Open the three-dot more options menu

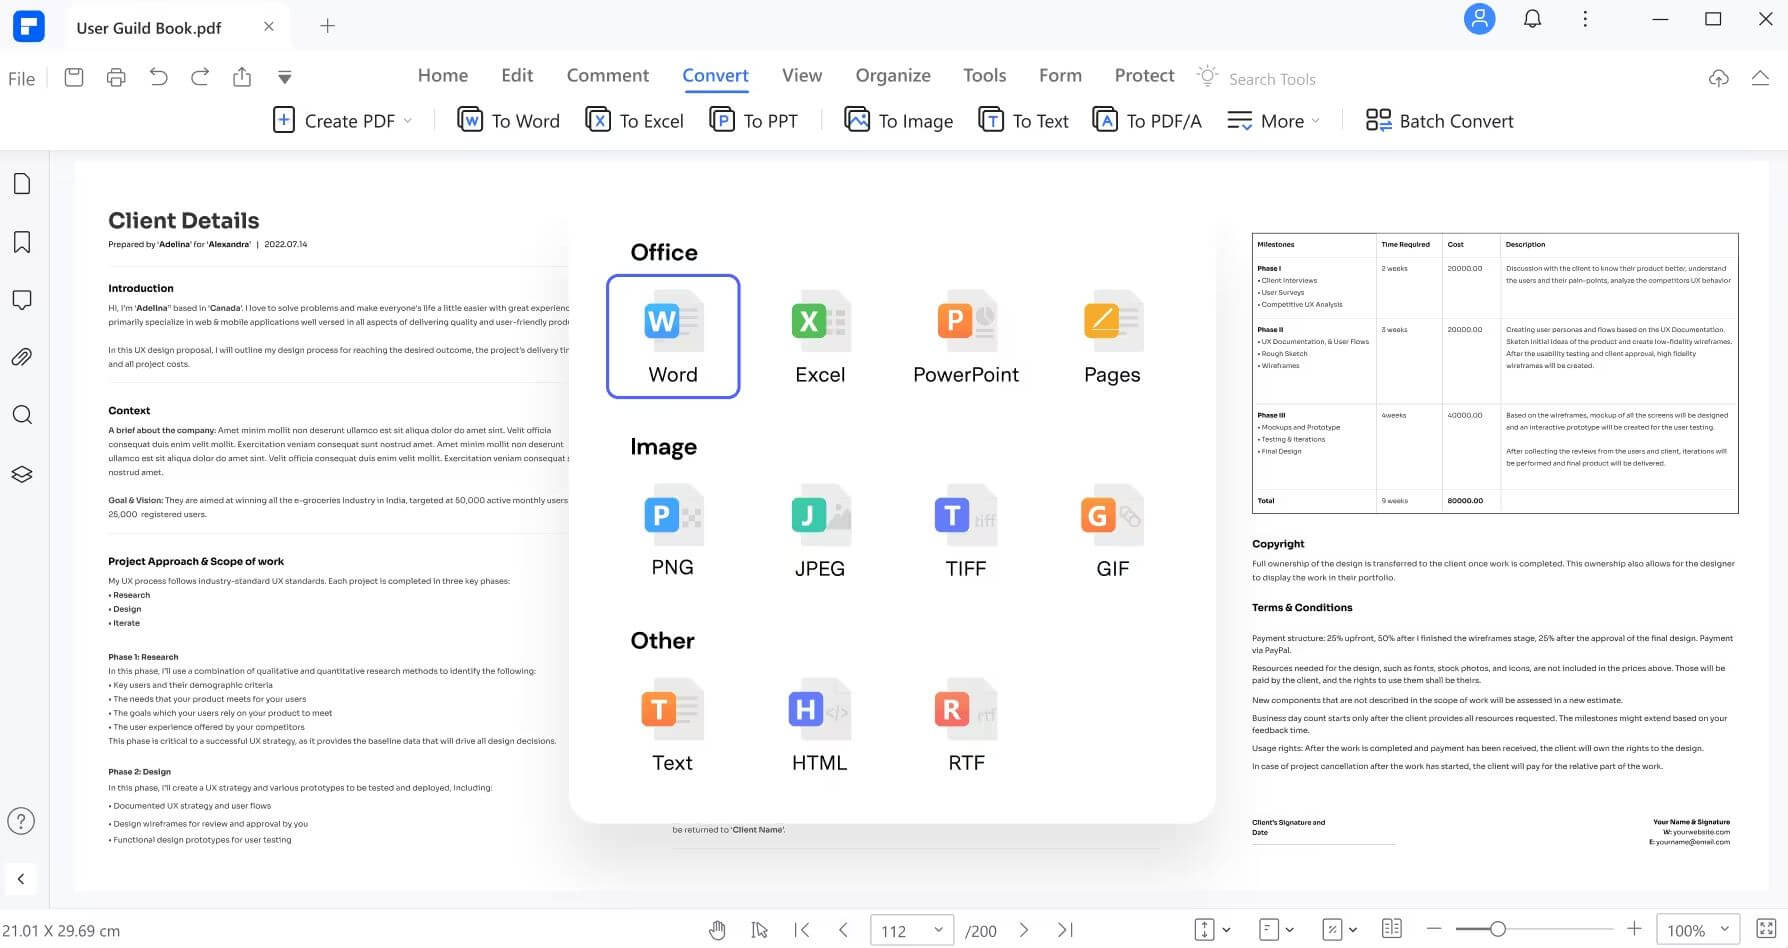[1585, 19]
